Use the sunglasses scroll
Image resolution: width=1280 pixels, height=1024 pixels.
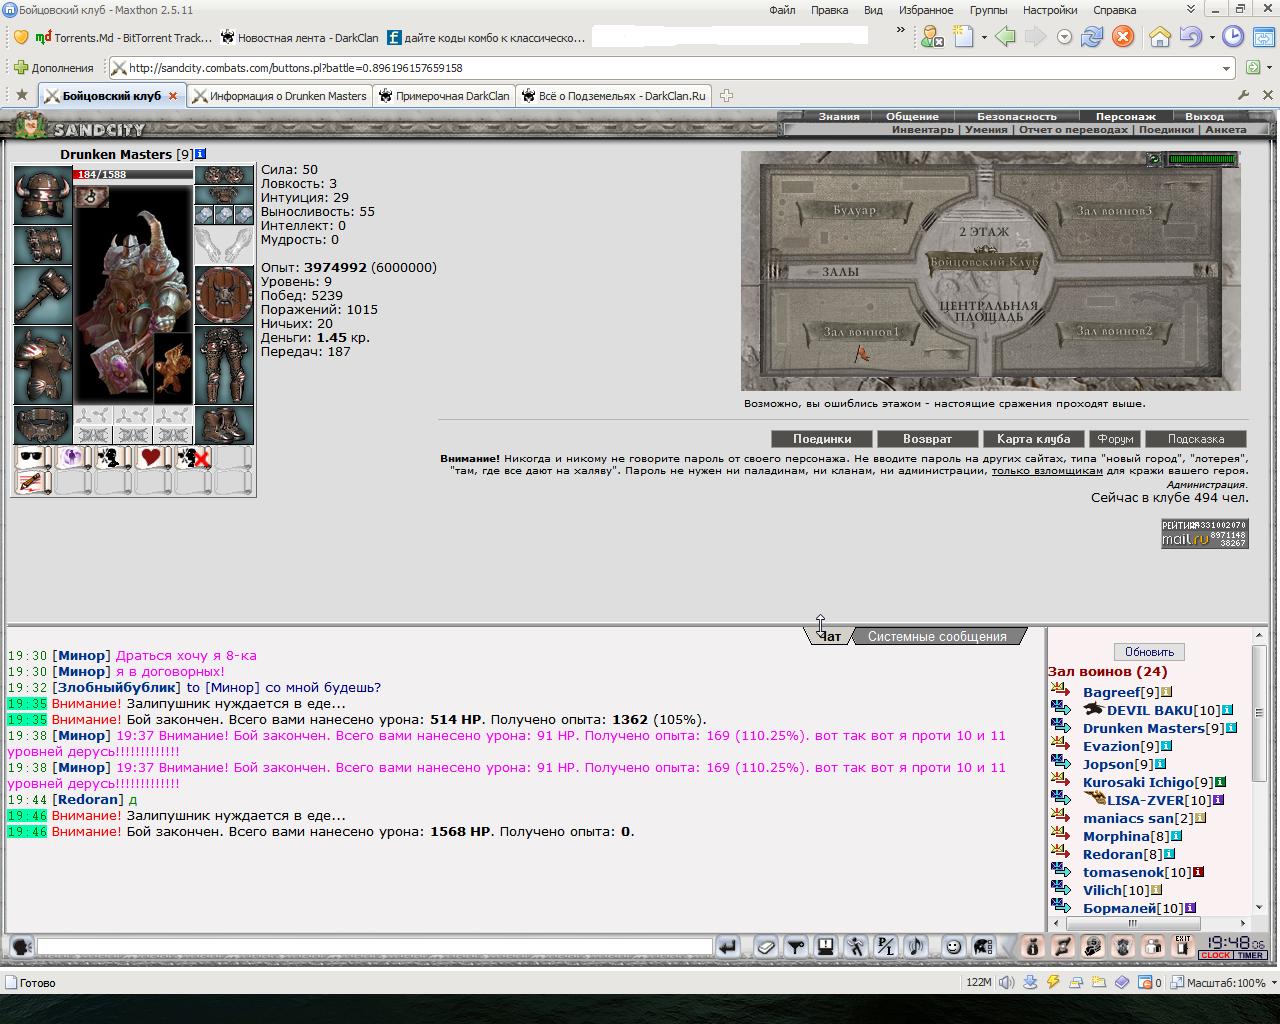pyautogui.click(x=32, y=458)
